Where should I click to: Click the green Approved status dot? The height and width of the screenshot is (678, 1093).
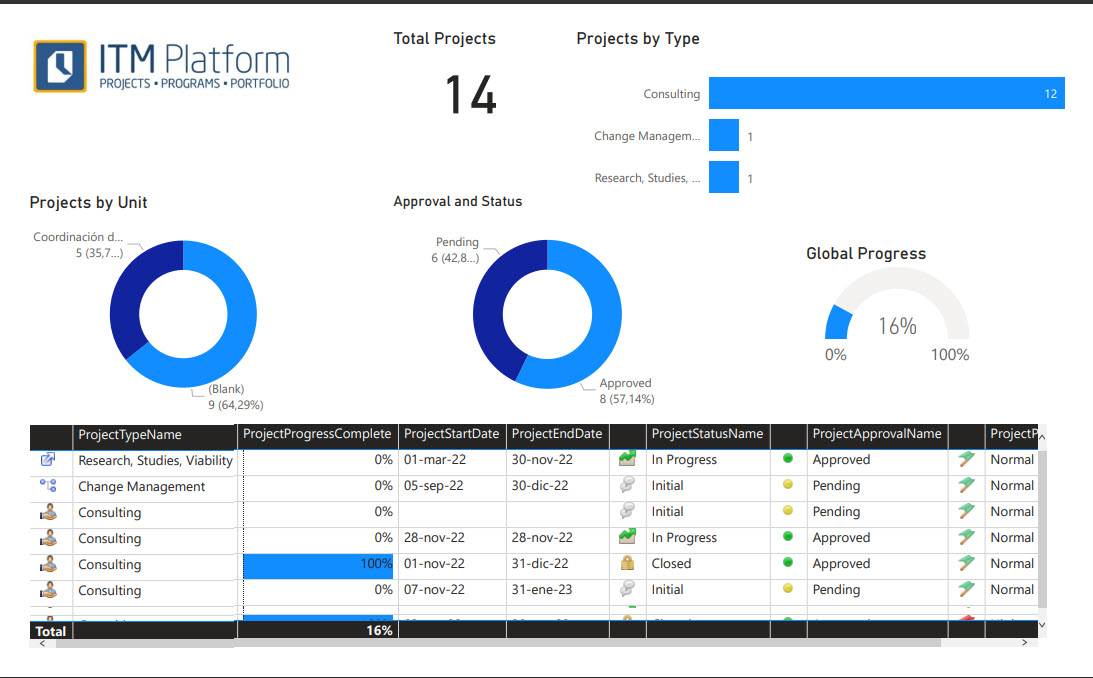pyautogui.click(x=788, y=459)
